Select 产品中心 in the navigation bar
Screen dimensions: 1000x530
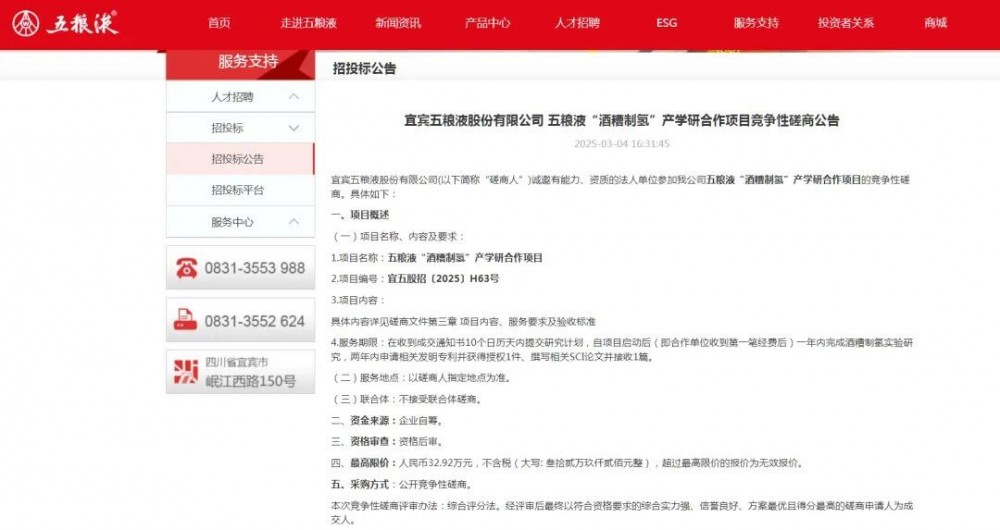[488, 23]
